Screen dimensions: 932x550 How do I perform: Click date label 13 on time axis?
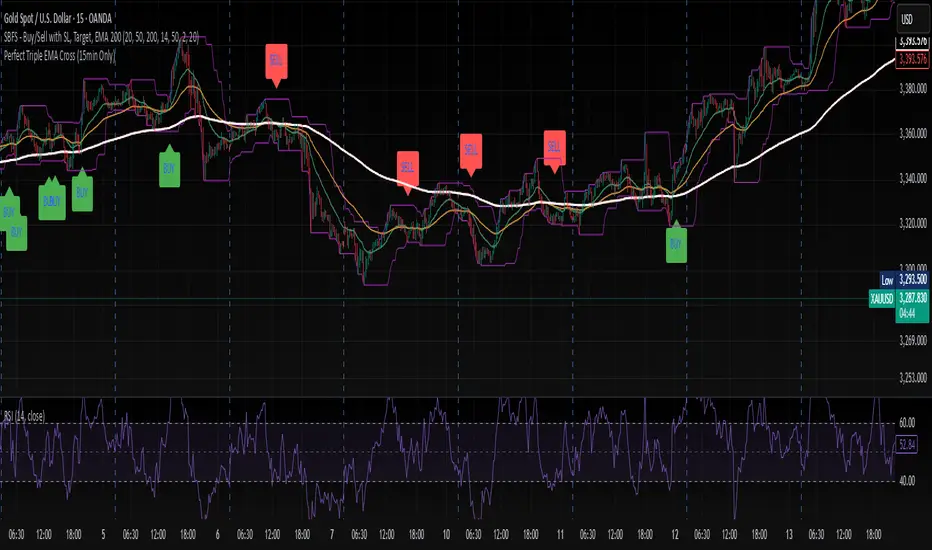point(789,535)
